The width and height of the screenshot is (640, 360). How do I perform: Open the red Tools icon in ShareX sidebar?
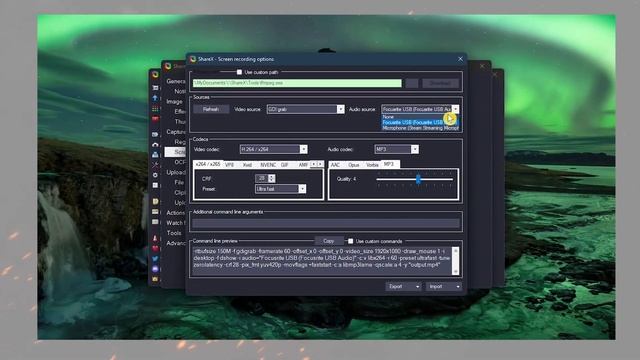155,119
